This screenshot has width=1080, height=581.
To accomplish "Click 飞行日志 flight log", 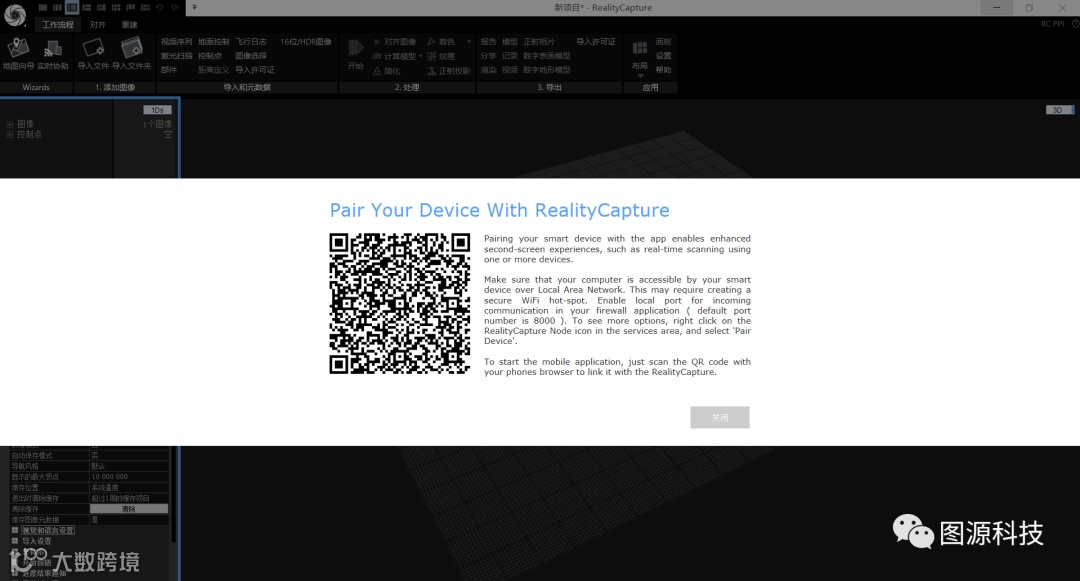I will [x=251, y=42].
